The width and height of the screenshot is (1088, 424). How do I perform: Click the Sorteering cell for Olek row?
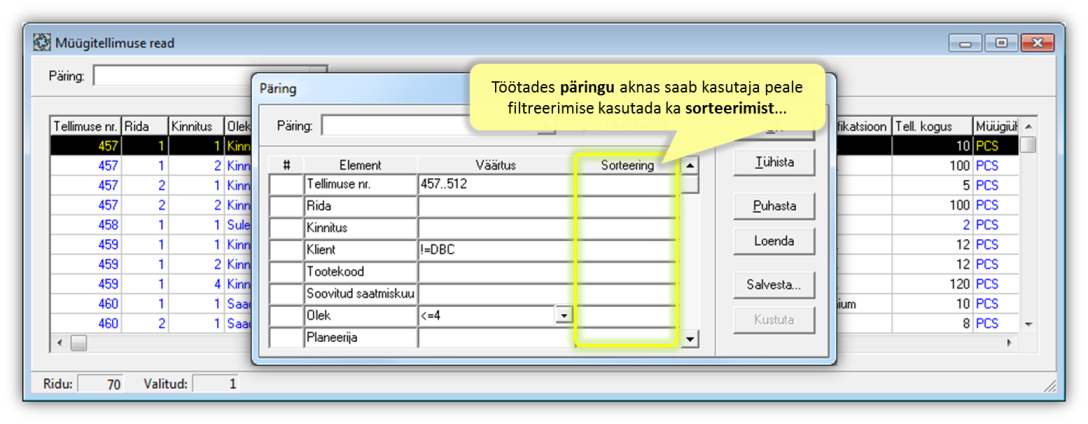627,315
